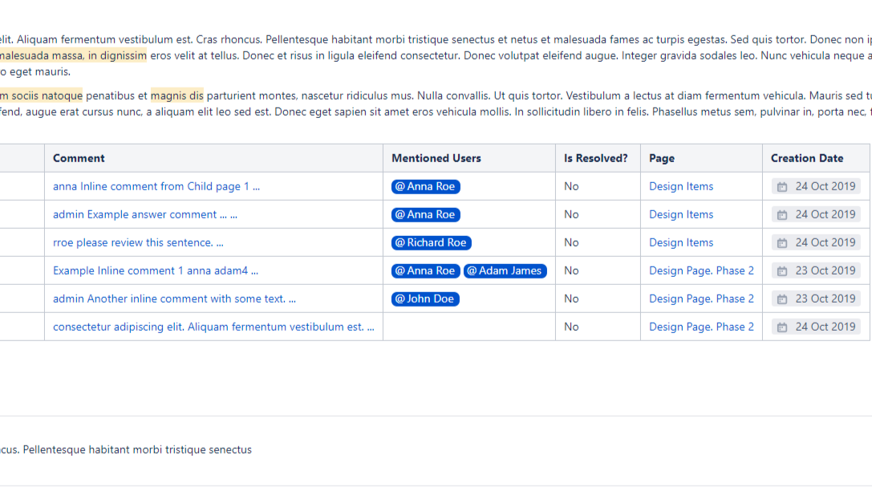The width and height of the screenshot is (872, 496).
Task: Open 'admin Another inline comment with some text' link
Action: click(x=174, y=299)
